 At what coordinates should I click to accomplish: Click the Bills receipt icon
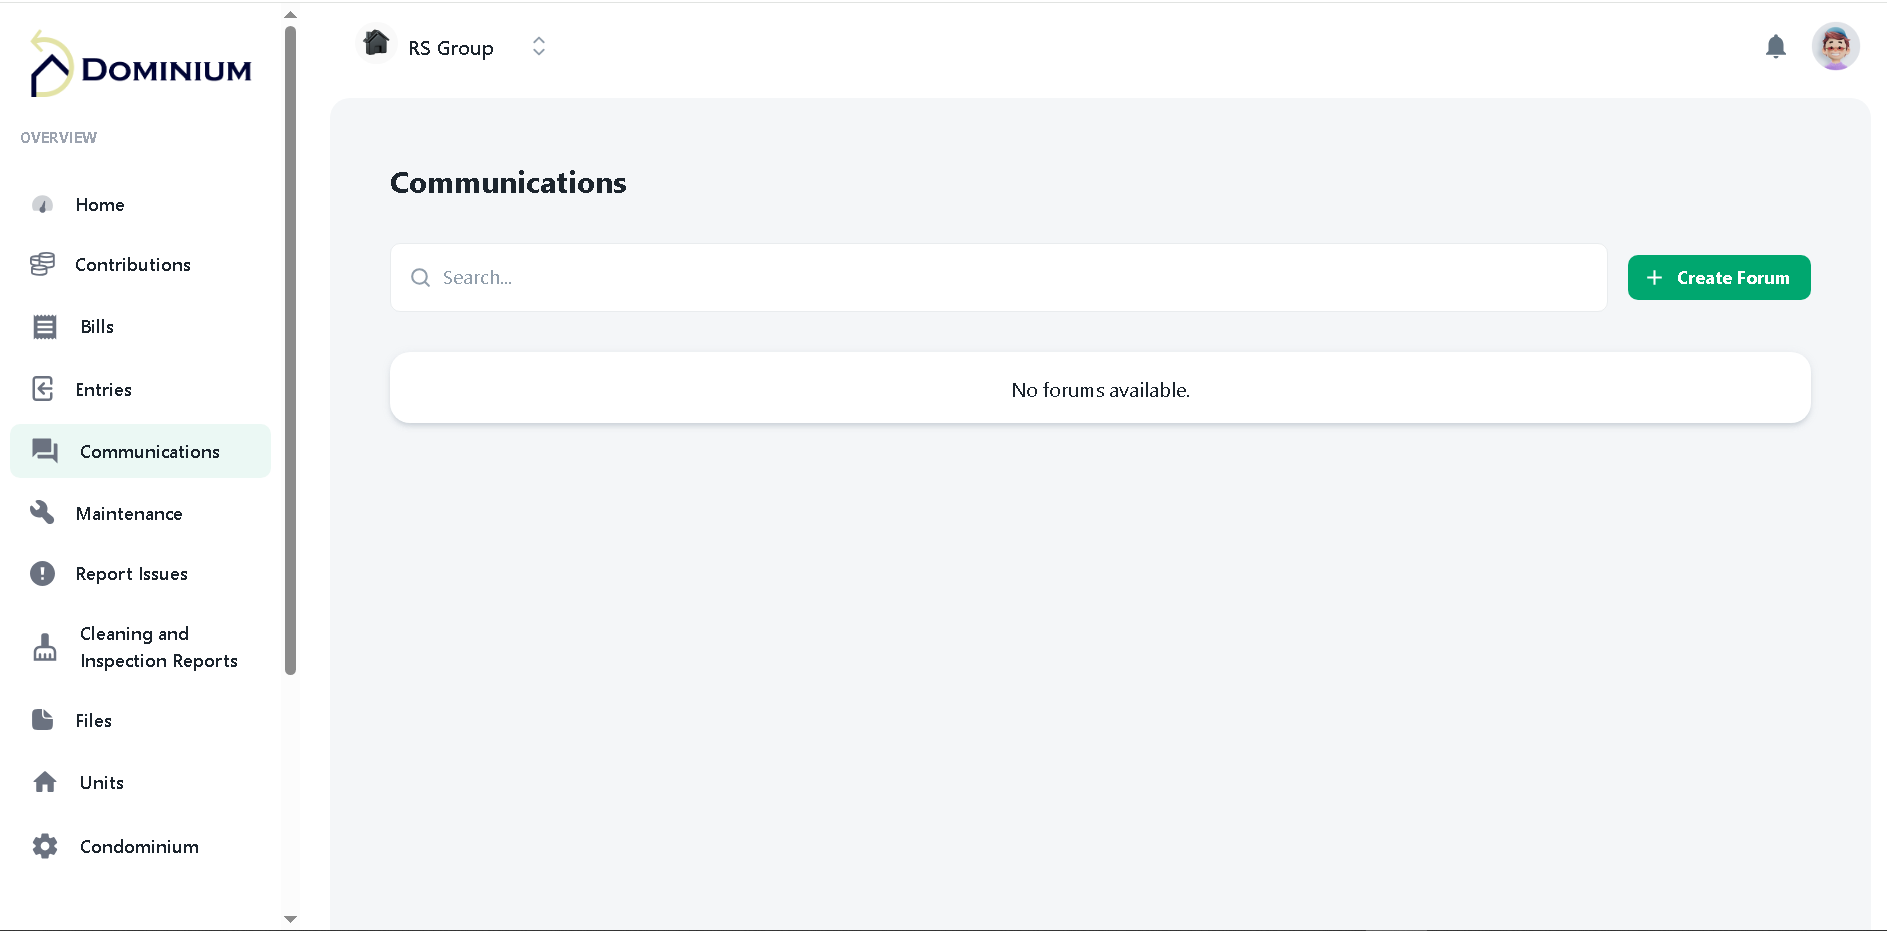pos(44,326)
